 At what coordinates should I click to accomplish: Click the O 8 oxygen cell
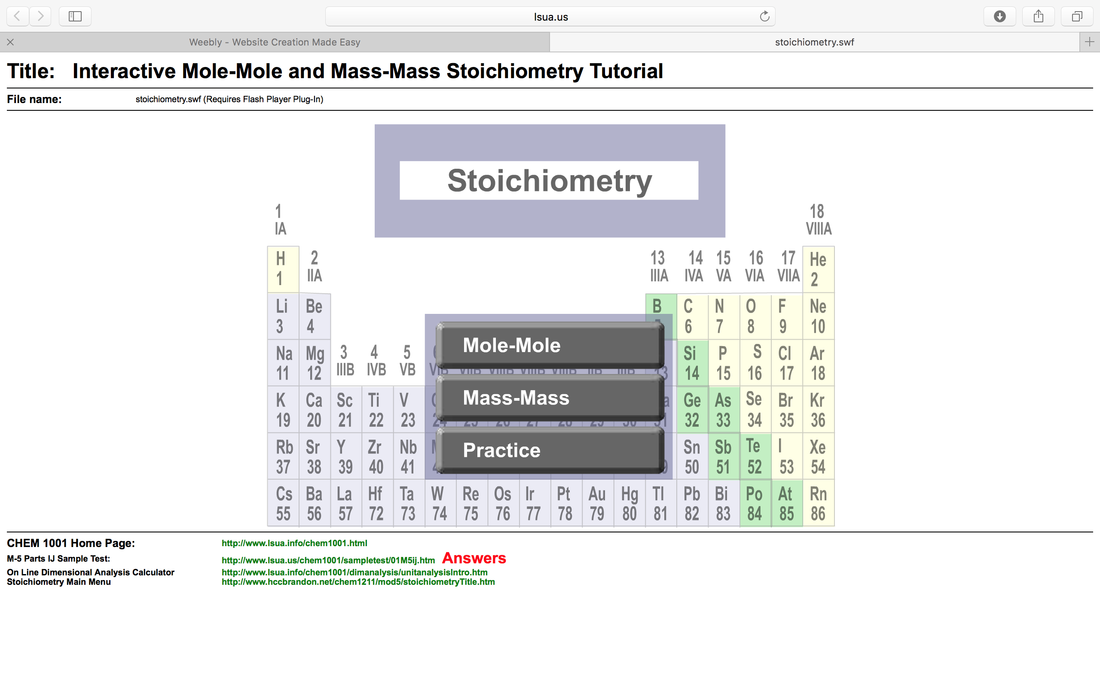(x=755, y=316)
